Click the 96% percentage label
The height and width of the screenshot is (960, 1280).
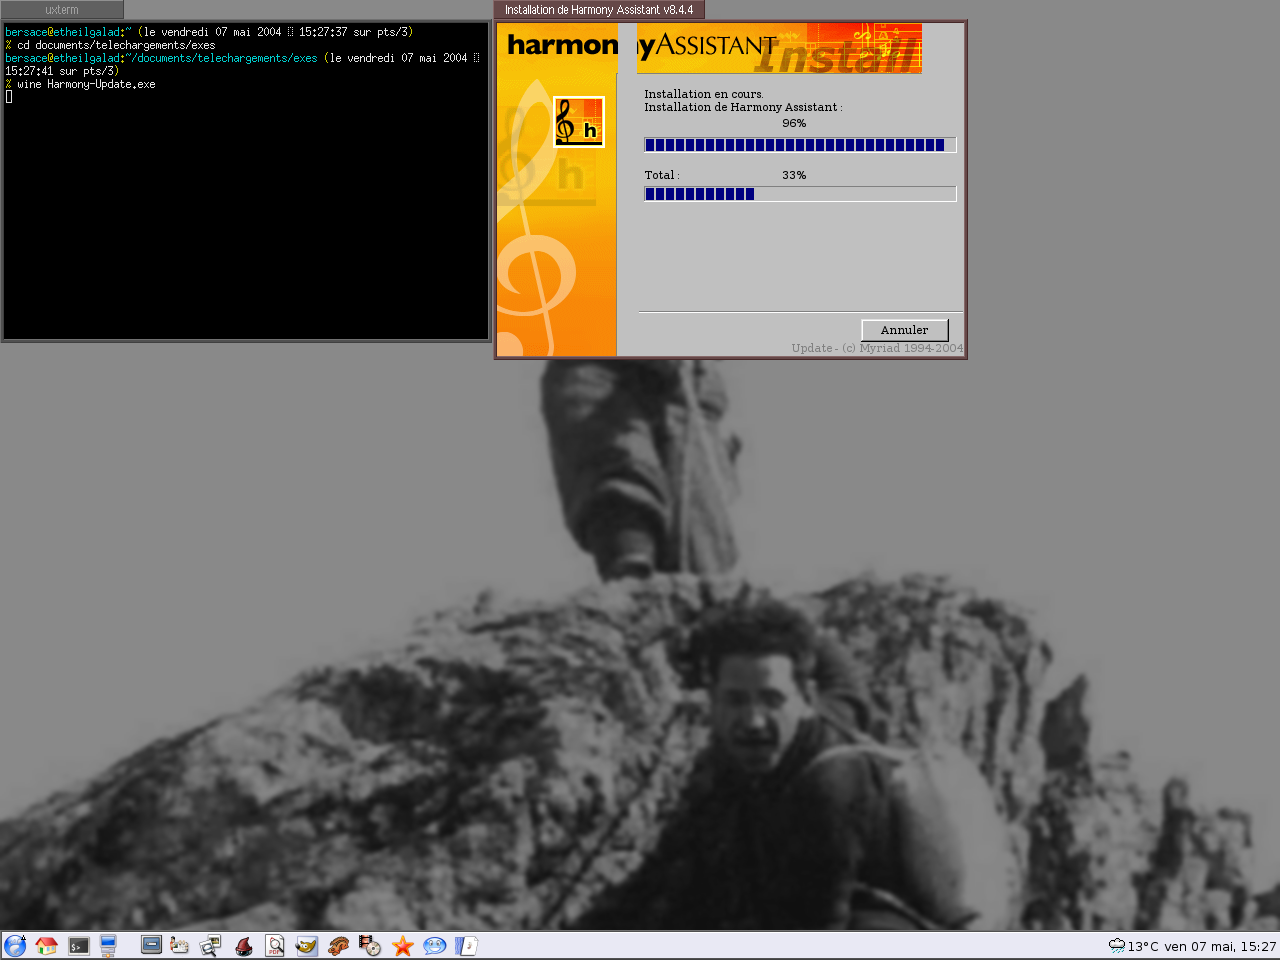point(794,123)
